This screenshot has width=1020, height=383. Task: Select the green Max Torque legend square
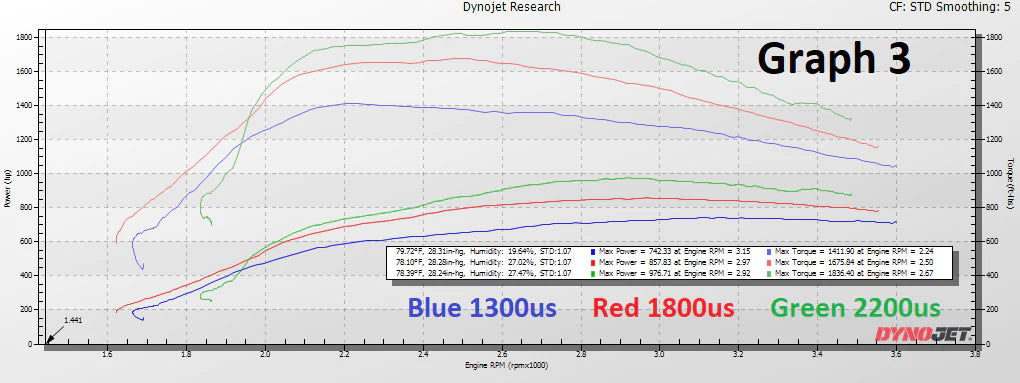pyautogui.click(x=769, y=274)
